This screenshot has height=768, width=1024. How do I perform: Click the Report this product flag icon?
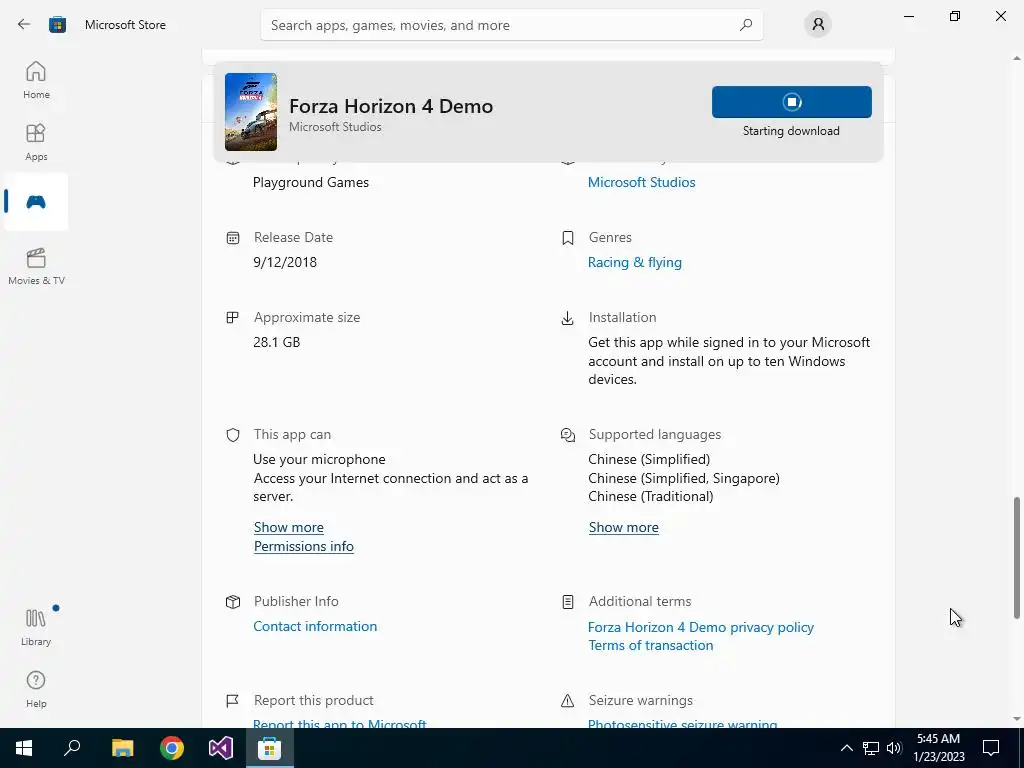pyautogui.click(x=232, y=701)
